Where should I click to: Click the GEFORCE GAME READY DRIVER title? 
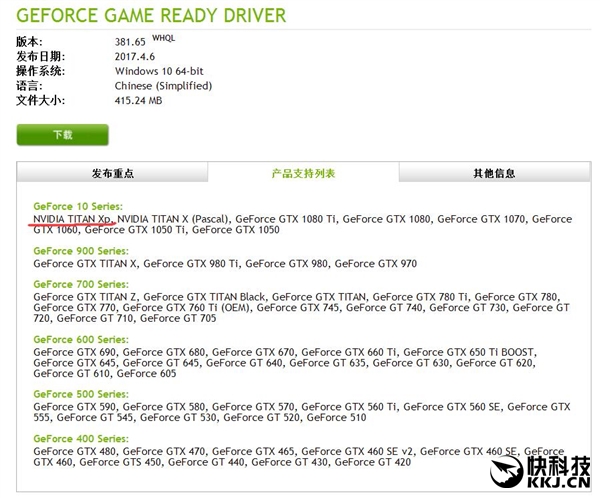[x=151, y=15]
